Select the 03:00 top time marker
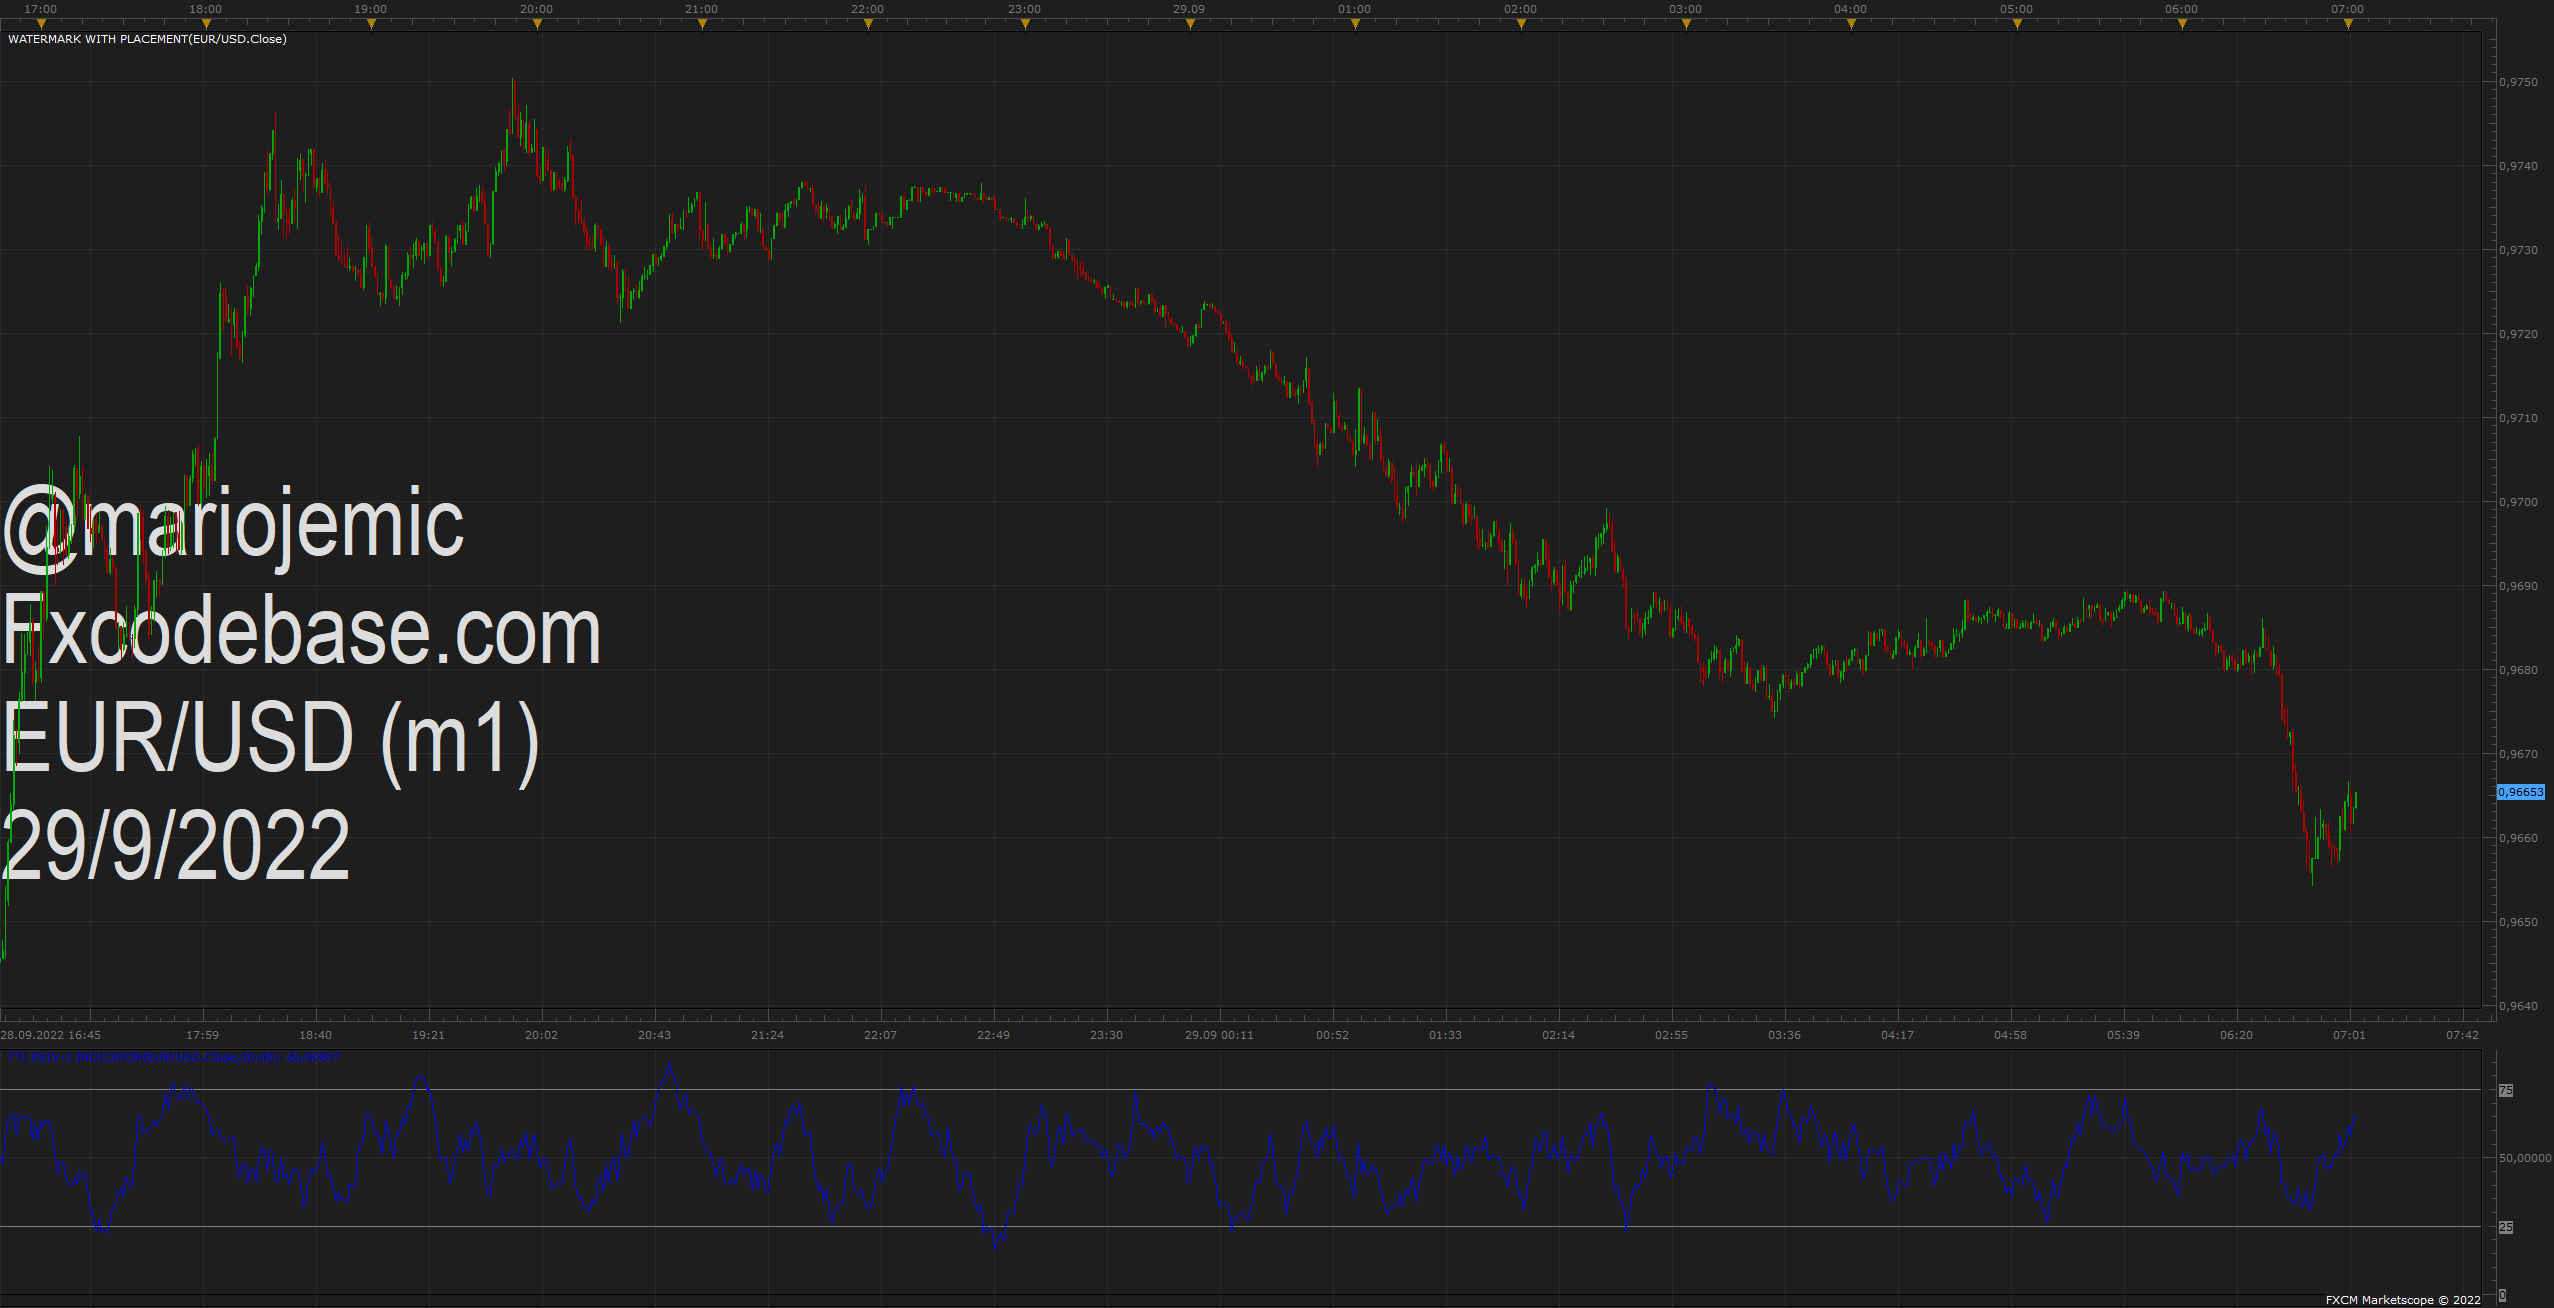The height and width of the screenshot is (1308, 2554). click(x=1686, y=24)
